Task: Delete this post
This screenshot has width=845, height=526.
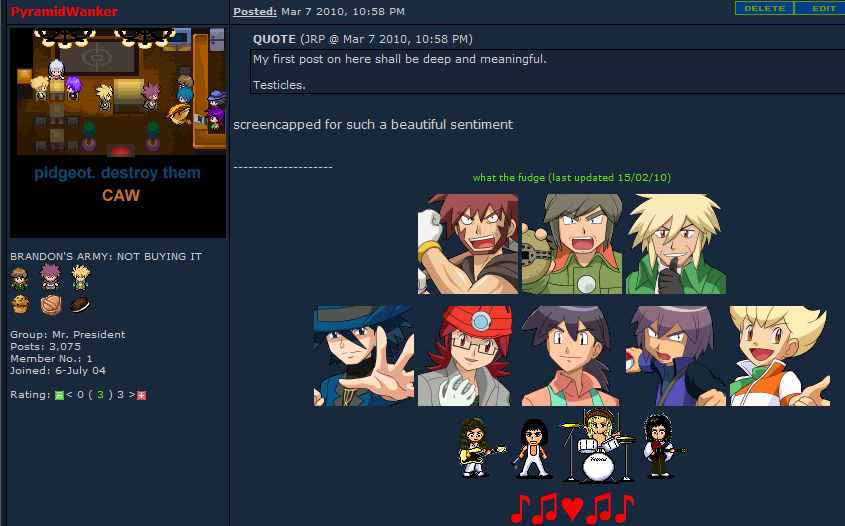Action: 764,9
